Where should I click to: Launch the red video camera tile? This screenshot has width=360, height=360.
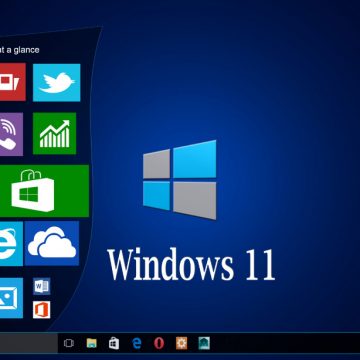pyautogui.click(x=12, y=82)
